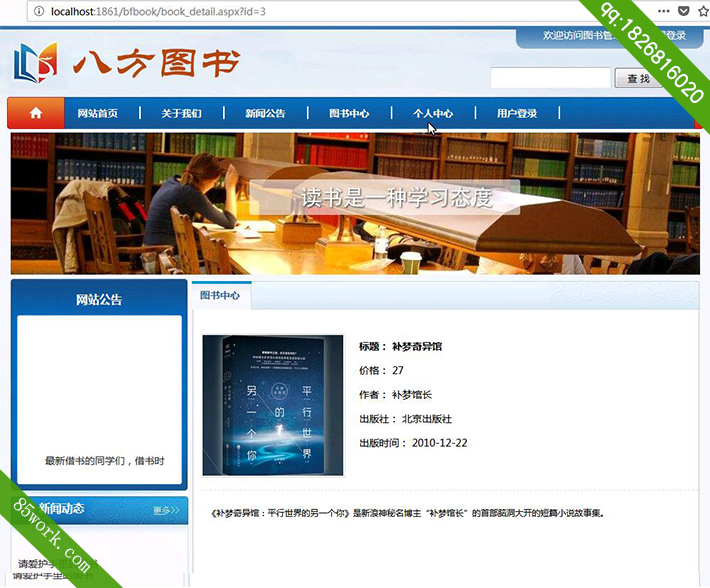Click the orange home icon in navigation bar
The height and width of the screenshot is (588, 710).
(36, 113)
